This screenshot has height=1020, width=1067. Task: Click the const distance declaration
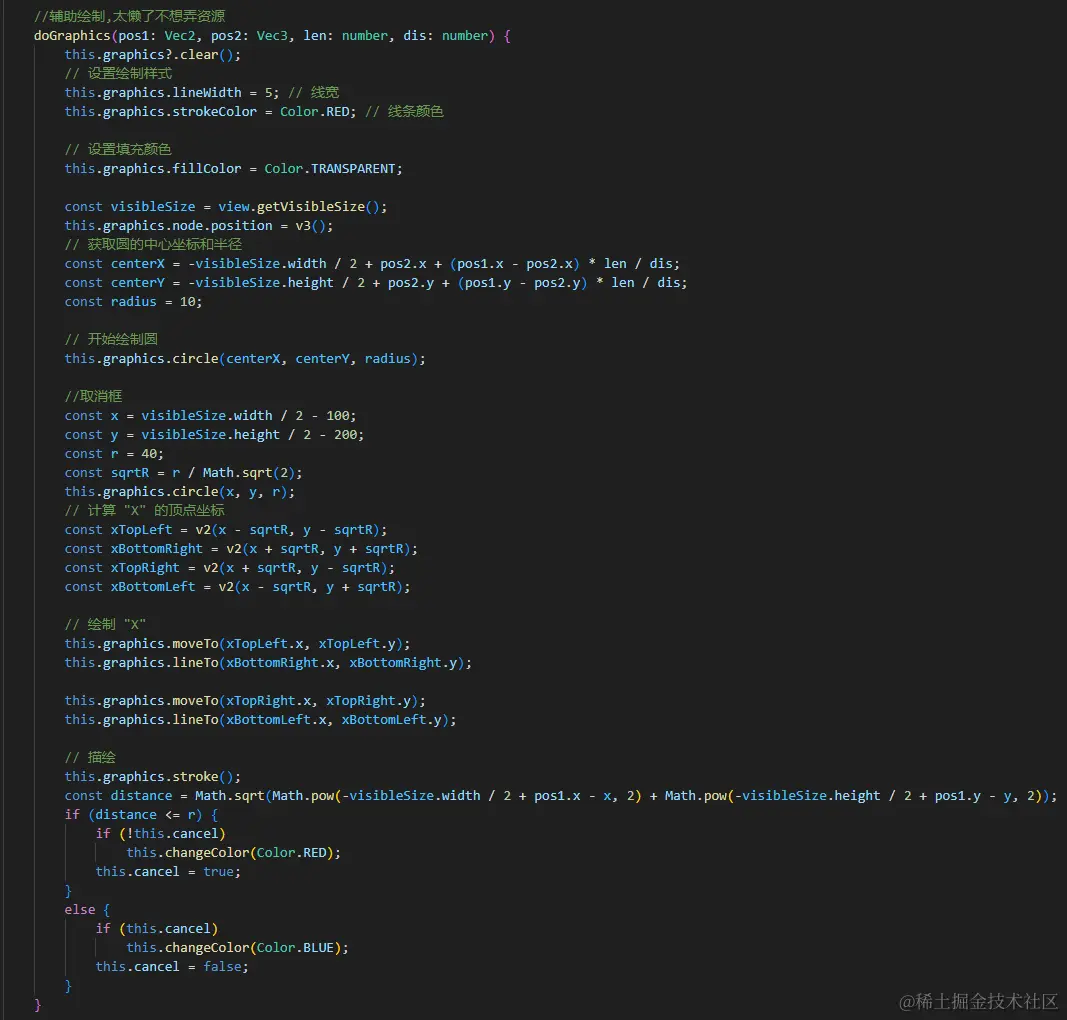[561, 796]
